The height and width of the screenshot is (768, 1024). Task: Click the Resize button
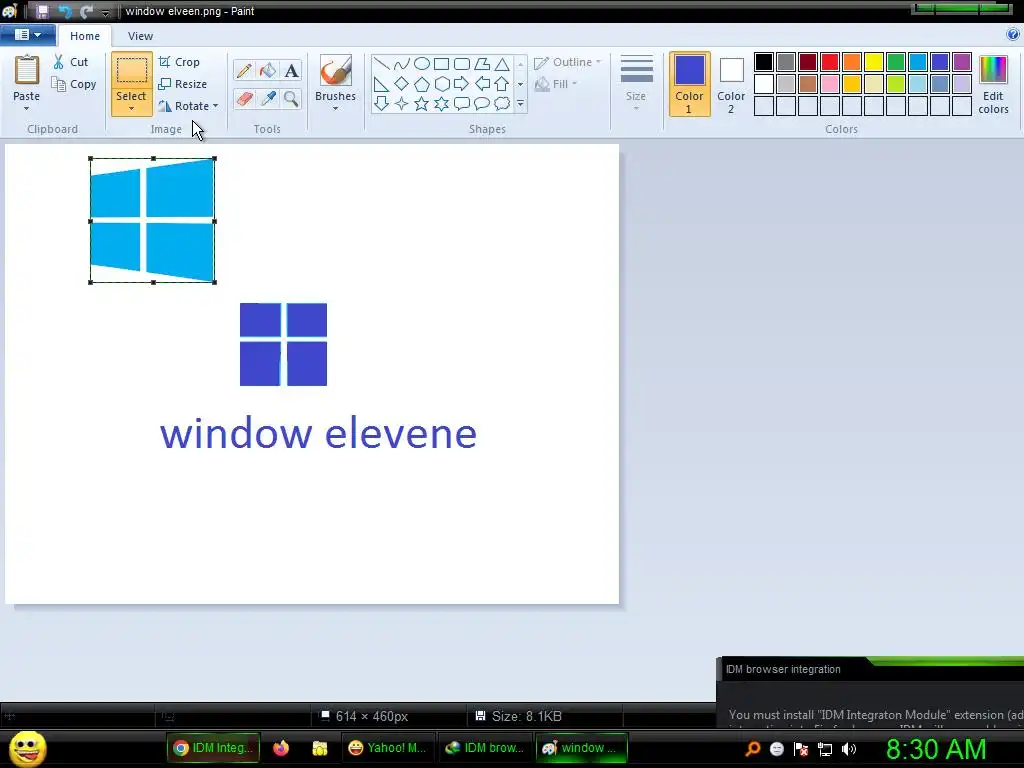click(183, 84)
